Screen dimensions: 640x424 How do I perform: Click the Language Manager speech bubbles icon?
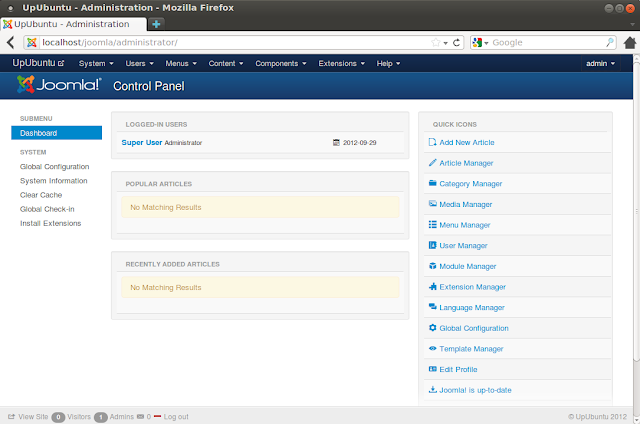[433, 307]
